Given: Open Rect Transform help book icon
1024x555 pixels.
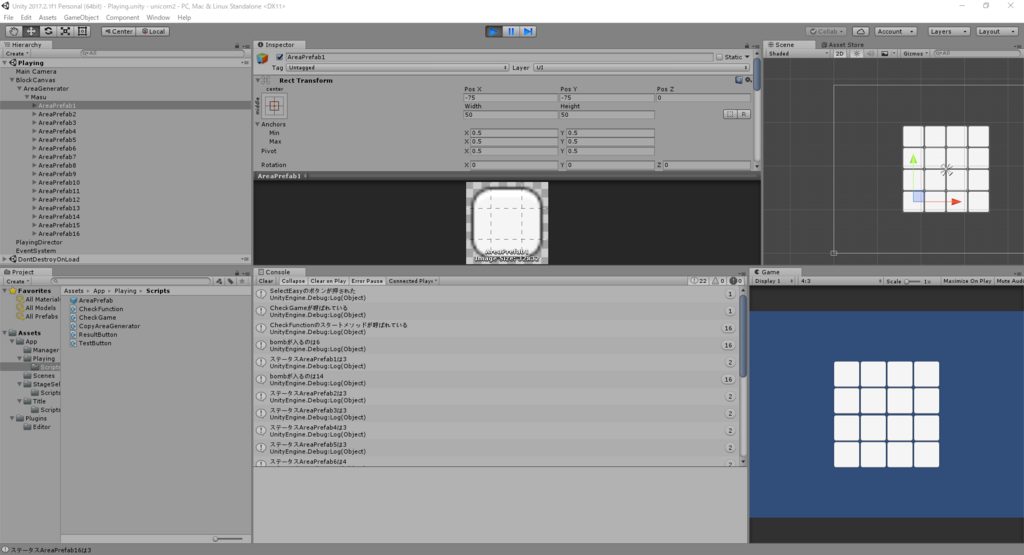Looking at the screenshot, I should (x=739, y=80).
